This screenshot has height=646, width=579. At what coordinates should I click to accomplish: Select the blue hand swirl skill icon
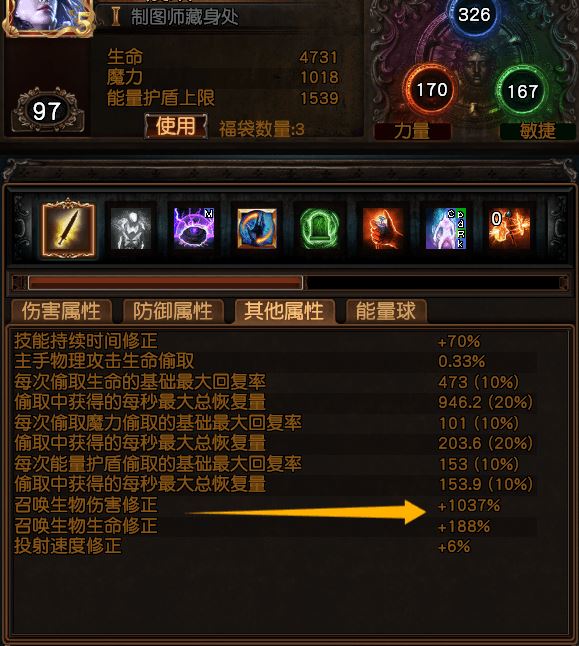[x=257, y=229]
